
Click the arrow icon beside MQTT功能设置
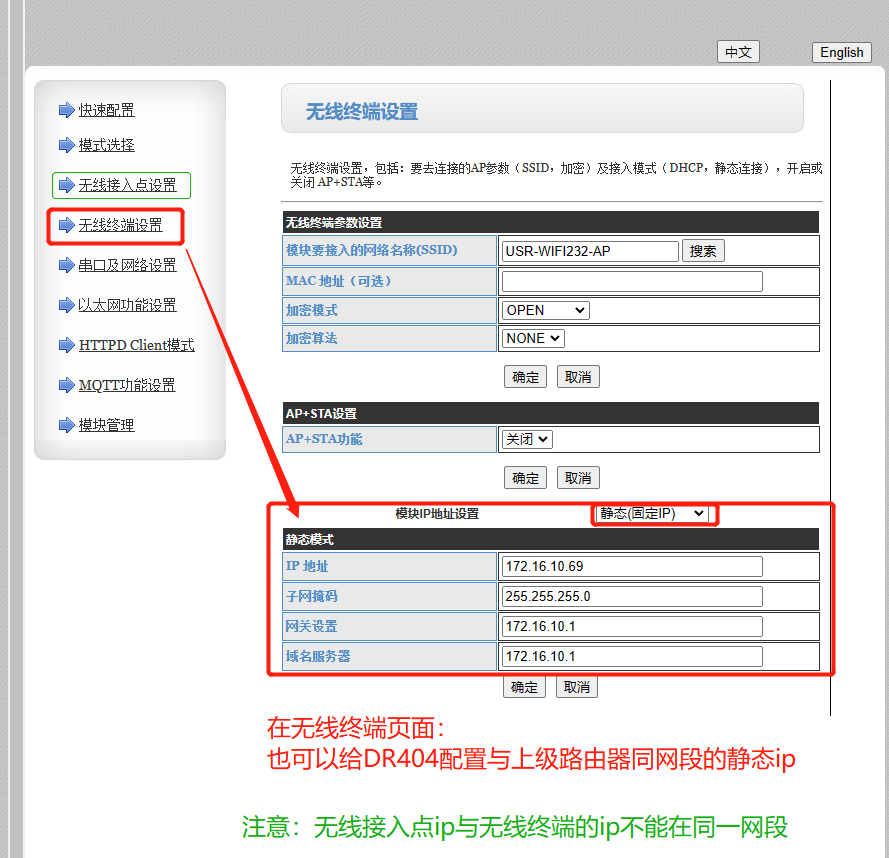[67, 385]
